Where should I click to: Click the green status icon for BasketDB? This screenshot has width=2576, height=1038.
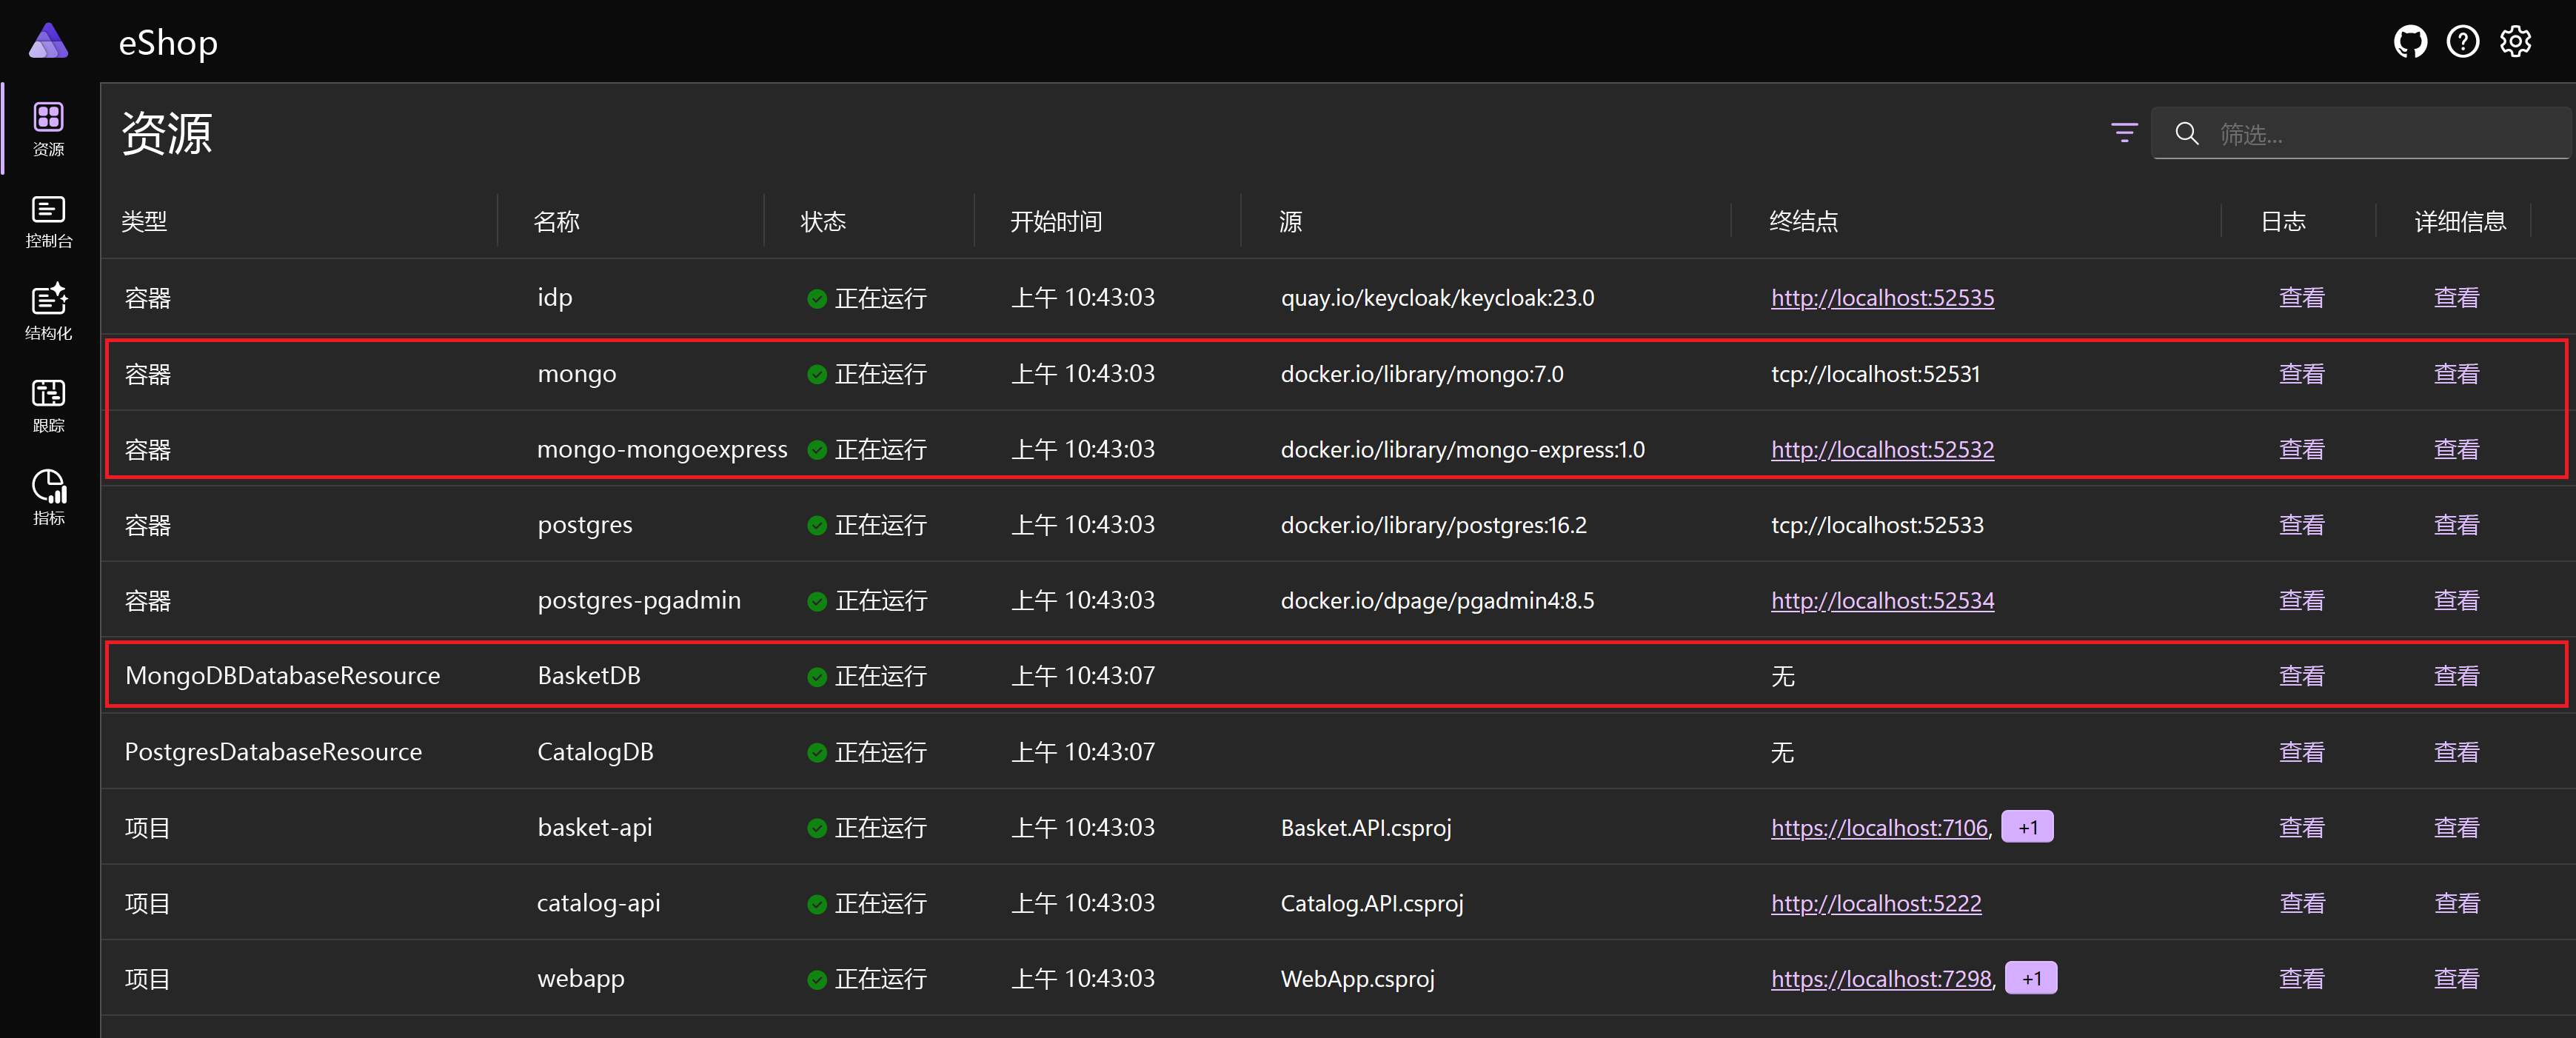click(816, 677)
